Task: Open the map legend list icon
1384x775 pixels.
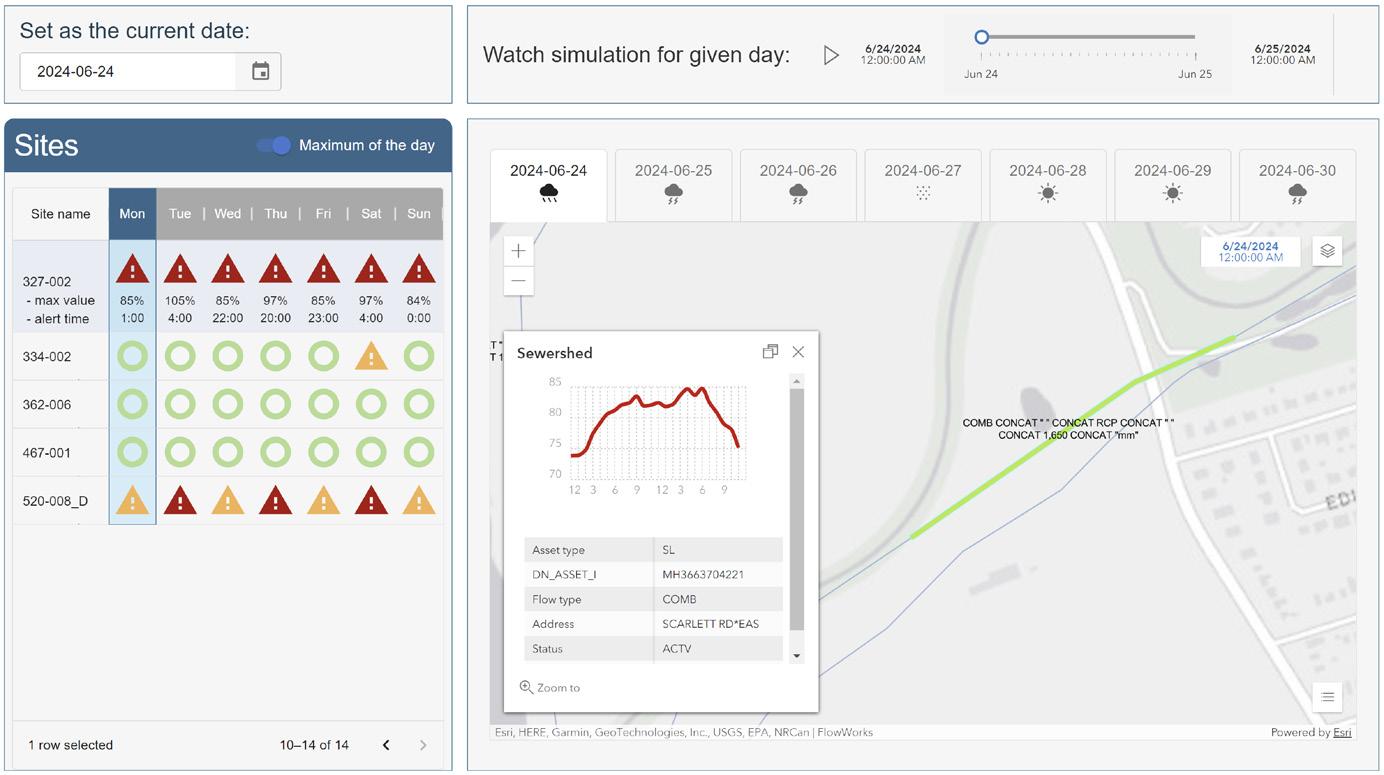Action: coord(1327,697)
